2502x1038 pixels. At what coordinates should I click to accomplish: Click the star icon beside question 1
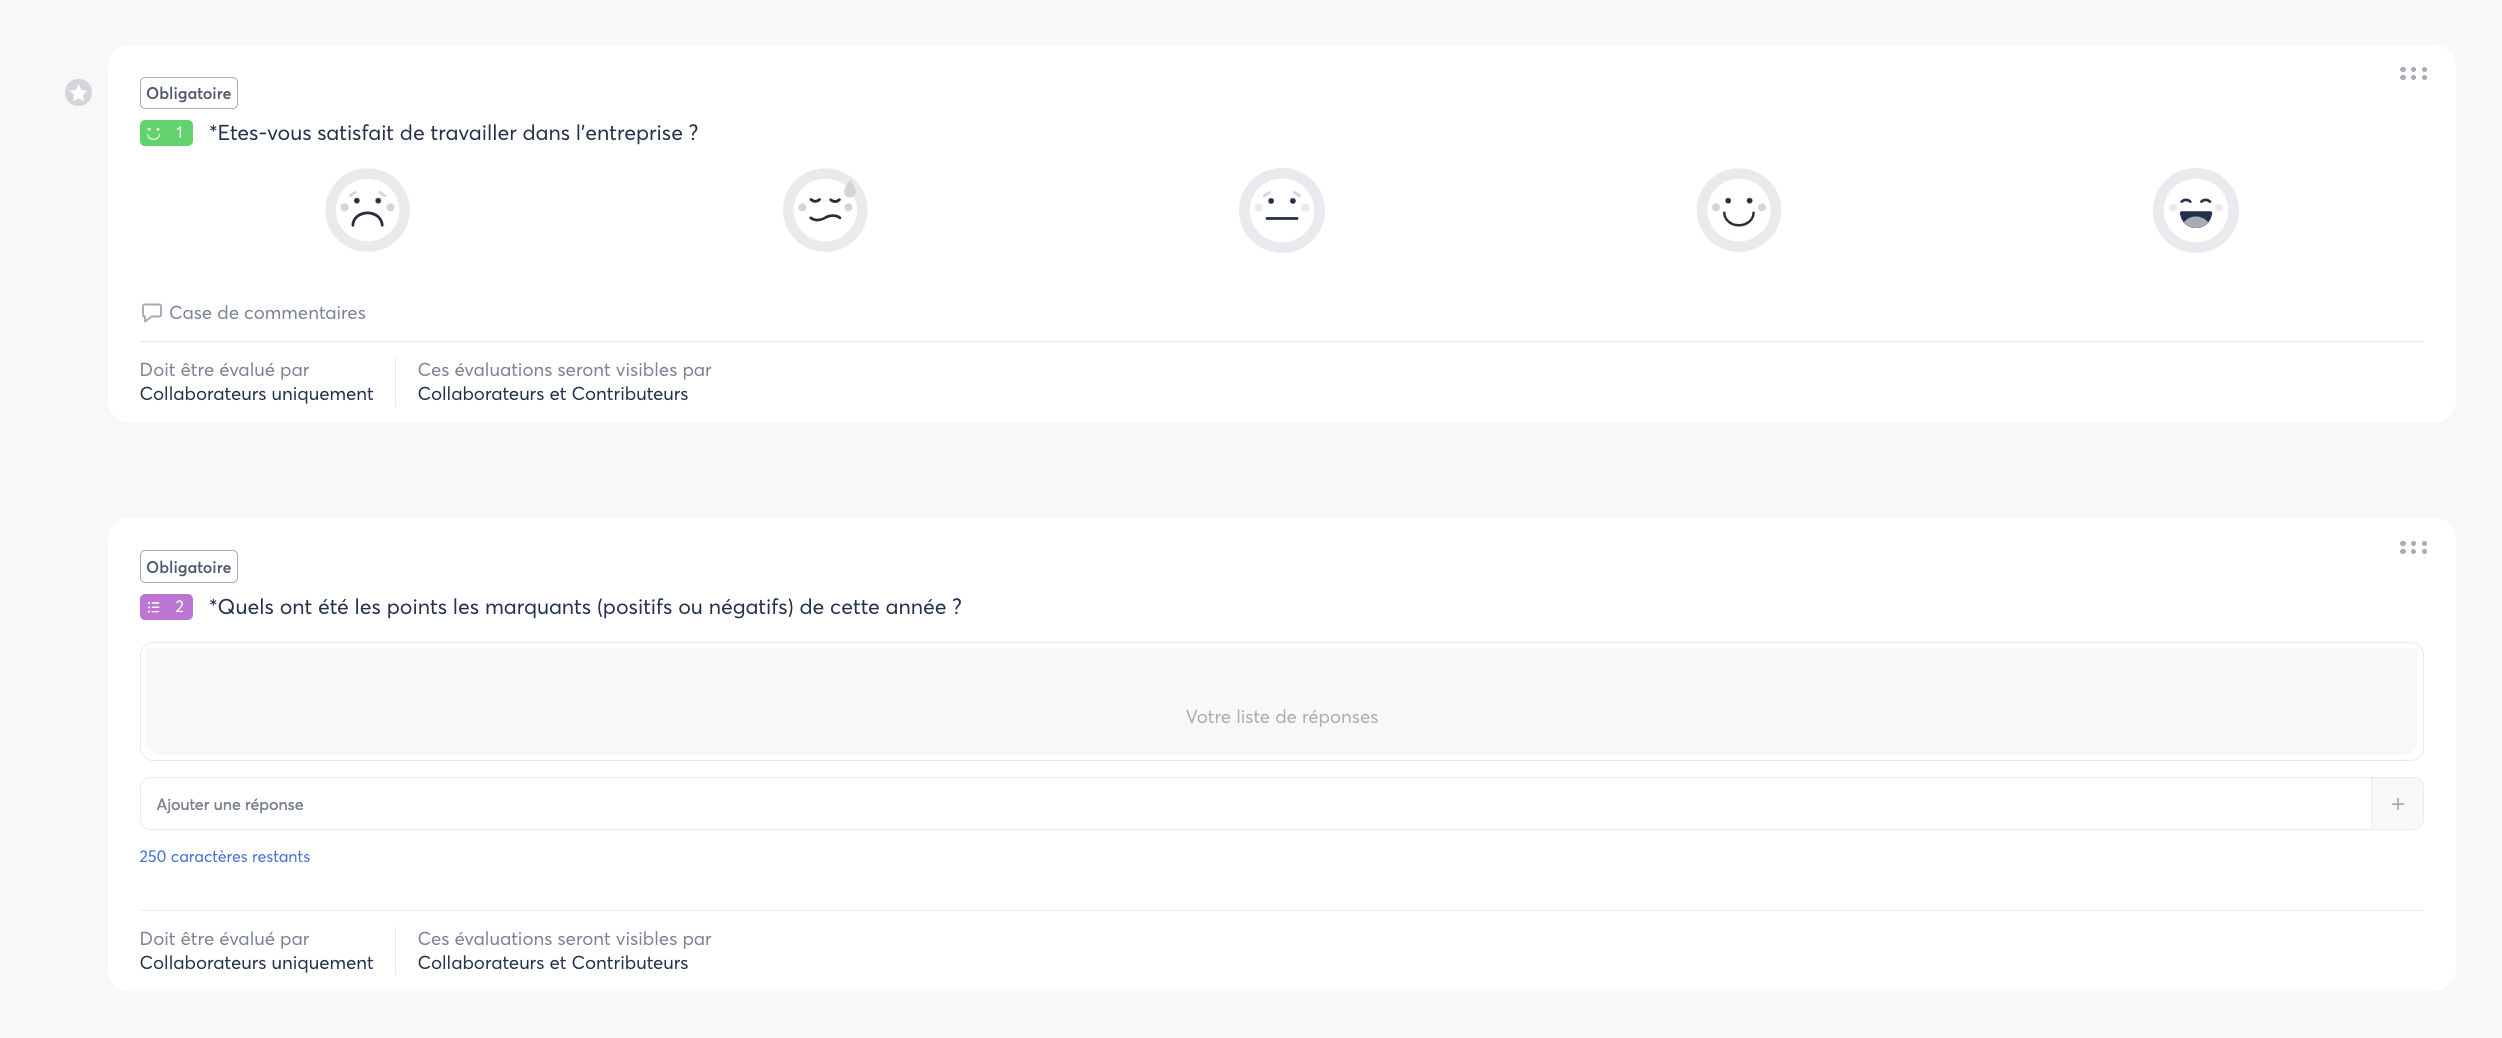pyautogui.click(x=79, y=93)
